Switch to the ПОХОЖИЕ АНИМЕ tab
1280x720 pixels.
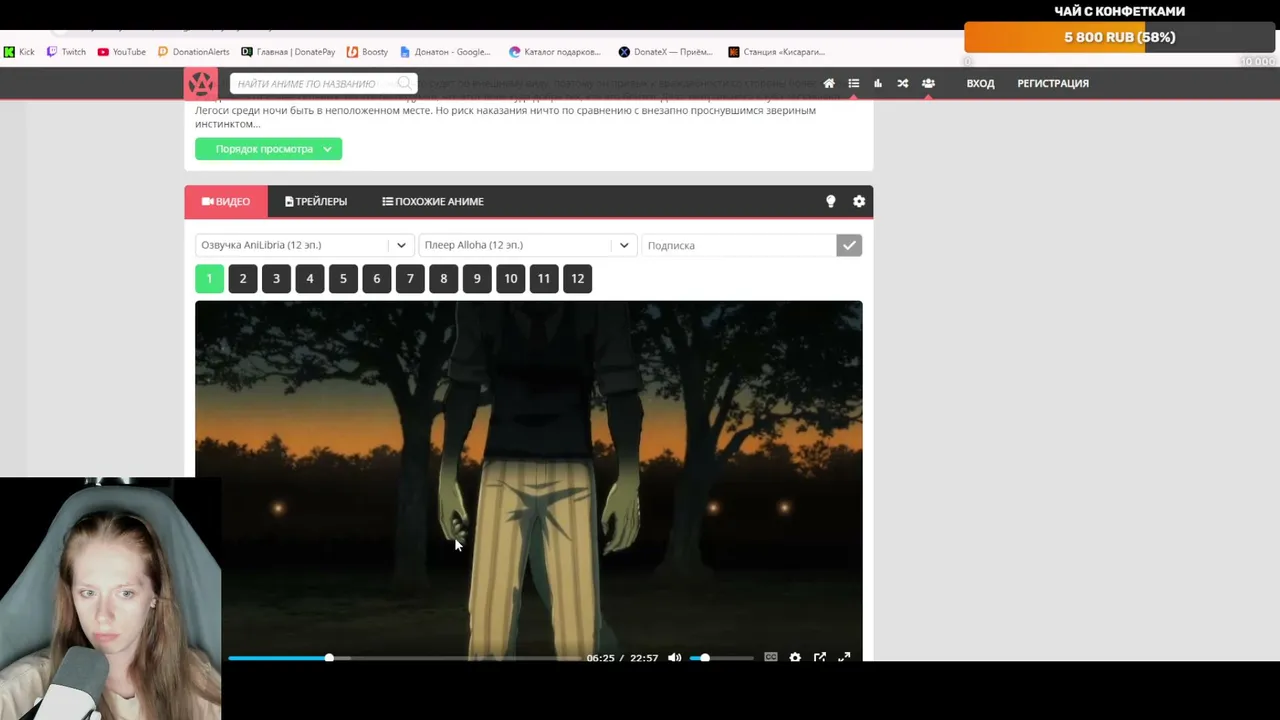point(433,201)
